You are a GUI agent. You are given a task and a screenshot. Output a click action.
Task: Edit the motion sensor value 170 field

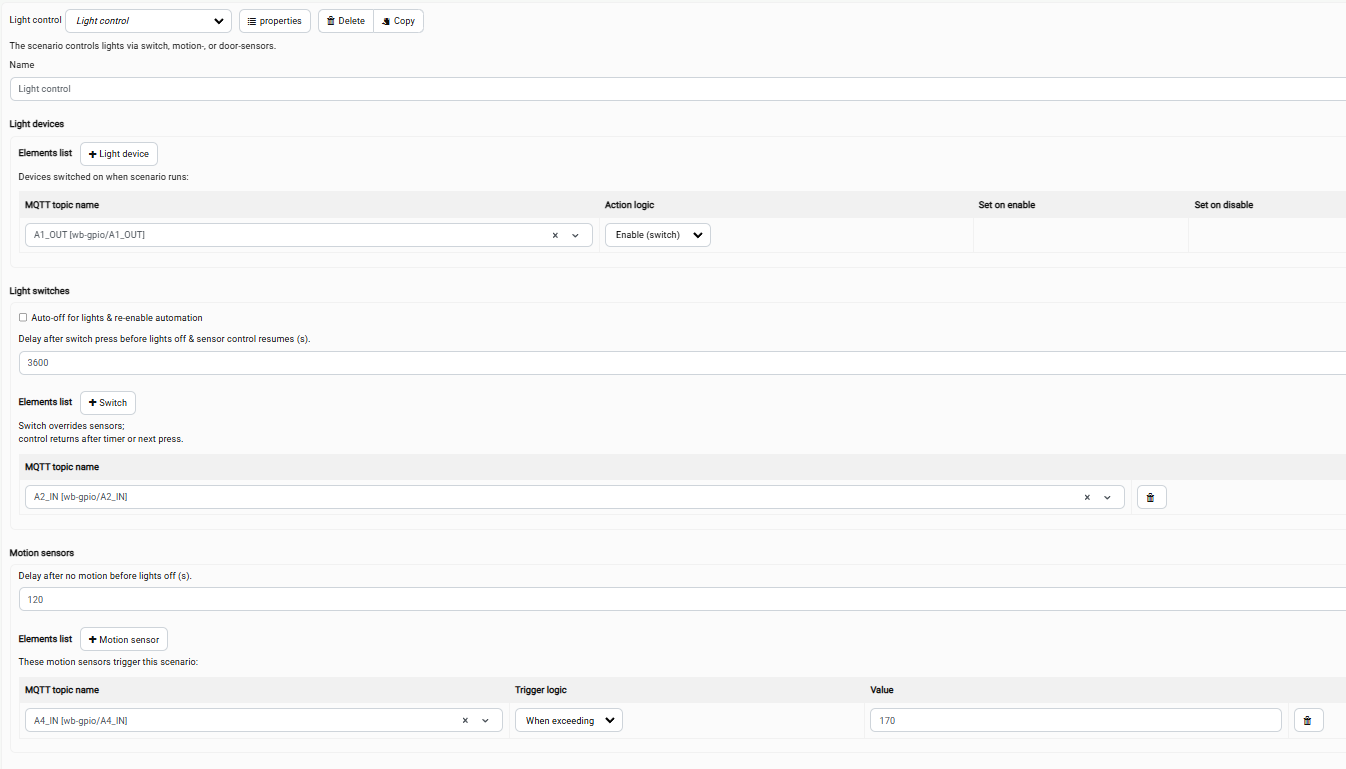[1076, 720]
